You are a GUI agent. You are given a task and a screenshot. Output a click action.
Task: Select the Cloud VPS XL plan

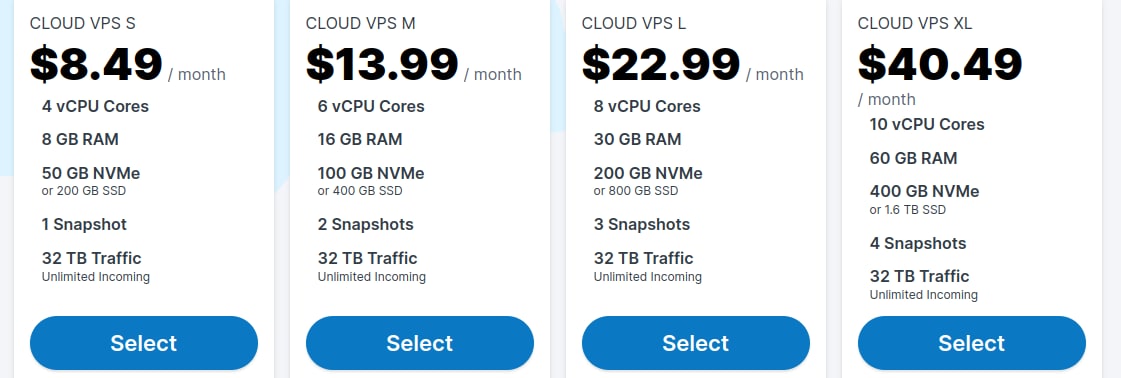click(972, 343)
